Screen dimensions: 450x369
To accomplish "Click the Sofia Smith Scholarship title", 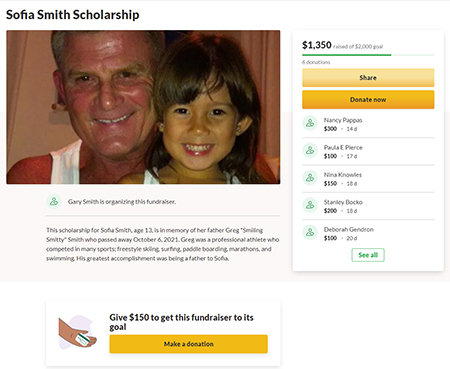I will click(x=73, y=15).
